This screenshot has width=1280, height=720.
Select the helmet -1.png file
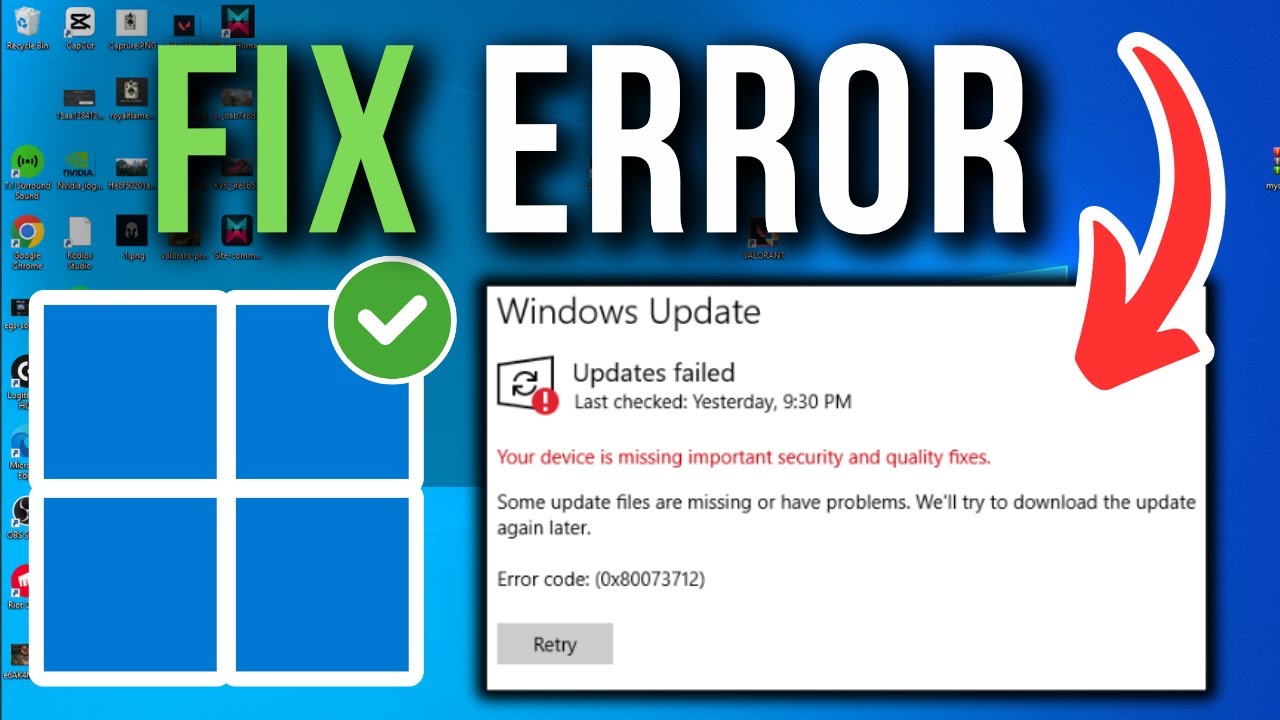tap(131, 238)
